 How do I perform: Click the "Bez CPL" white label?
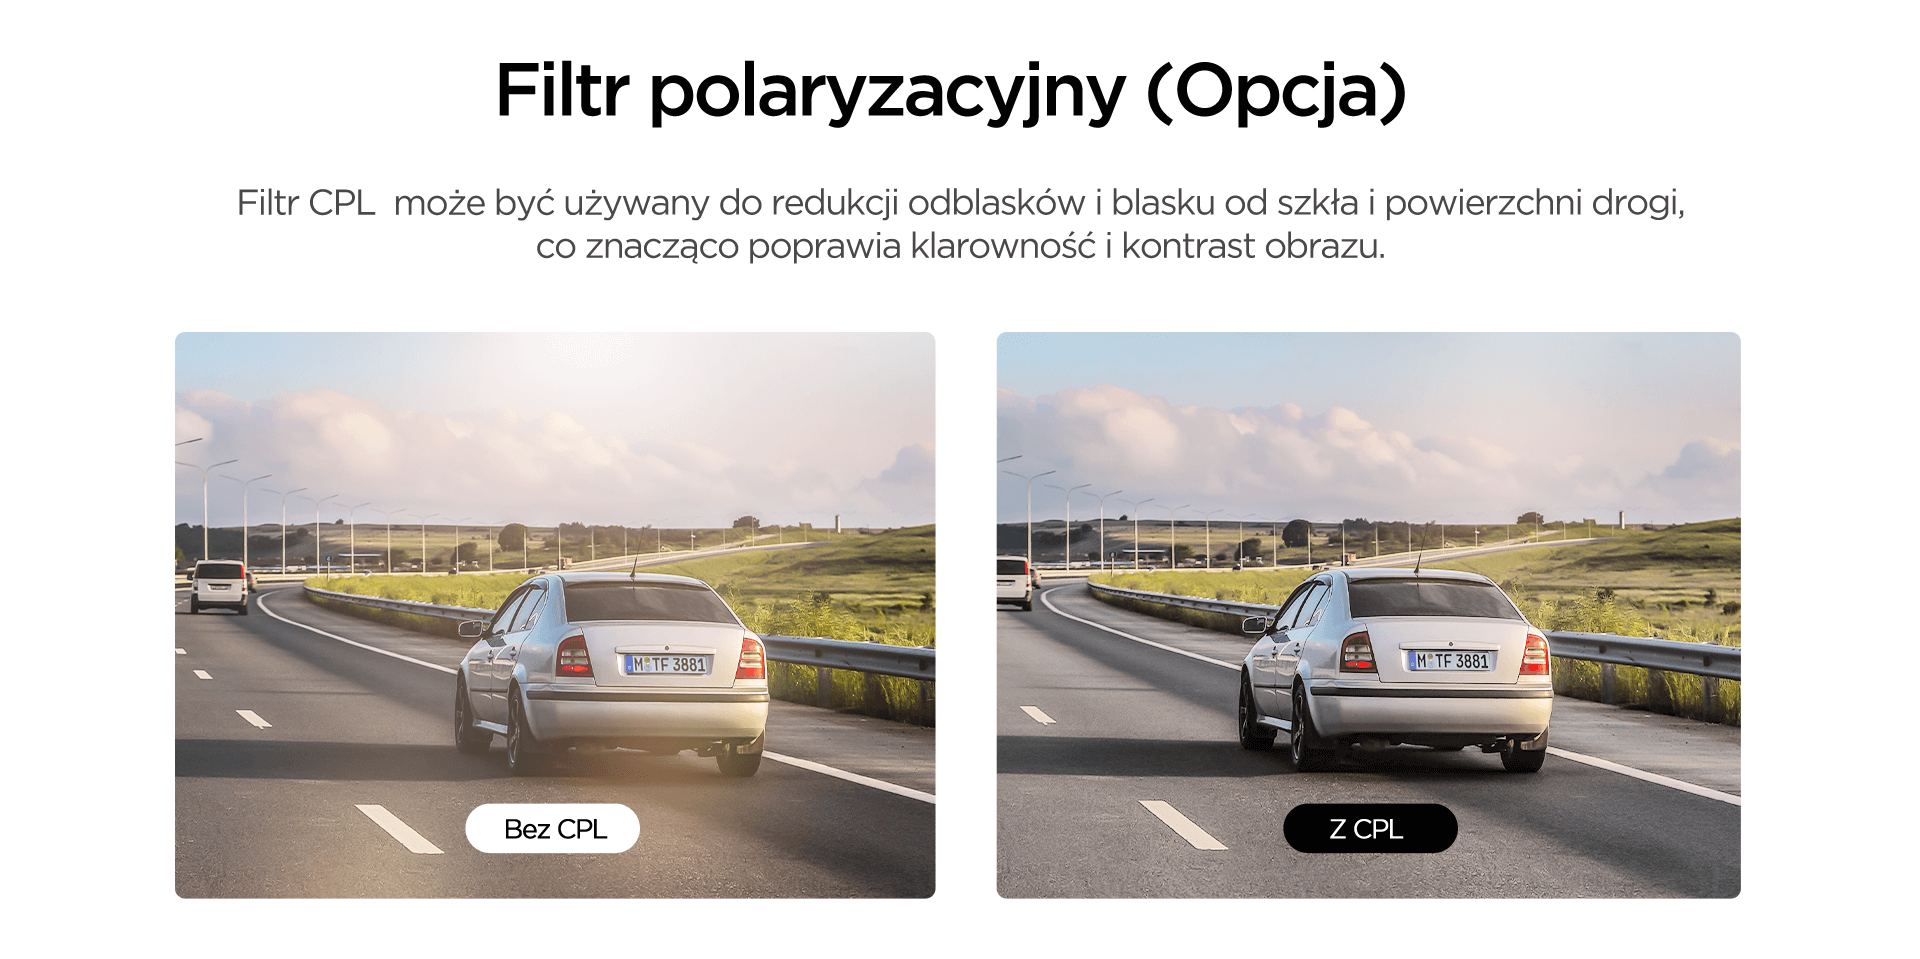552,828
